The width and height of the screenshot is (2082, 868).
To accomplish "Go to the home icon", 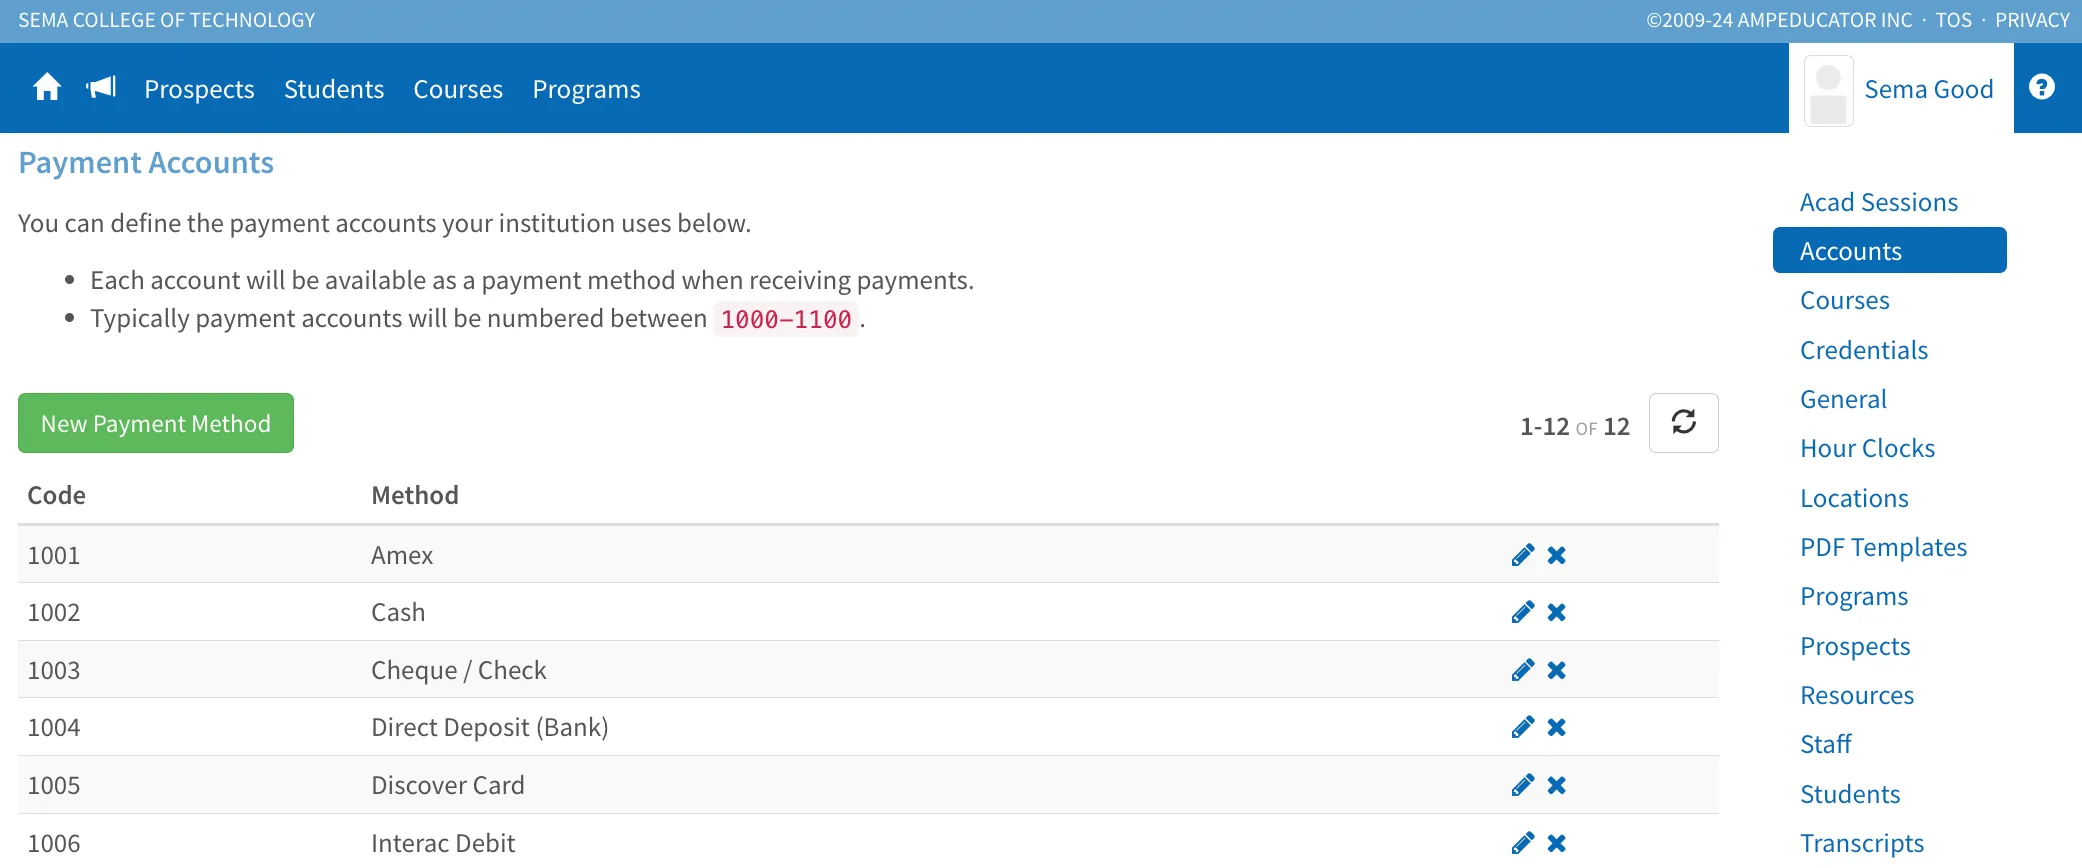I will click(47, 88).
